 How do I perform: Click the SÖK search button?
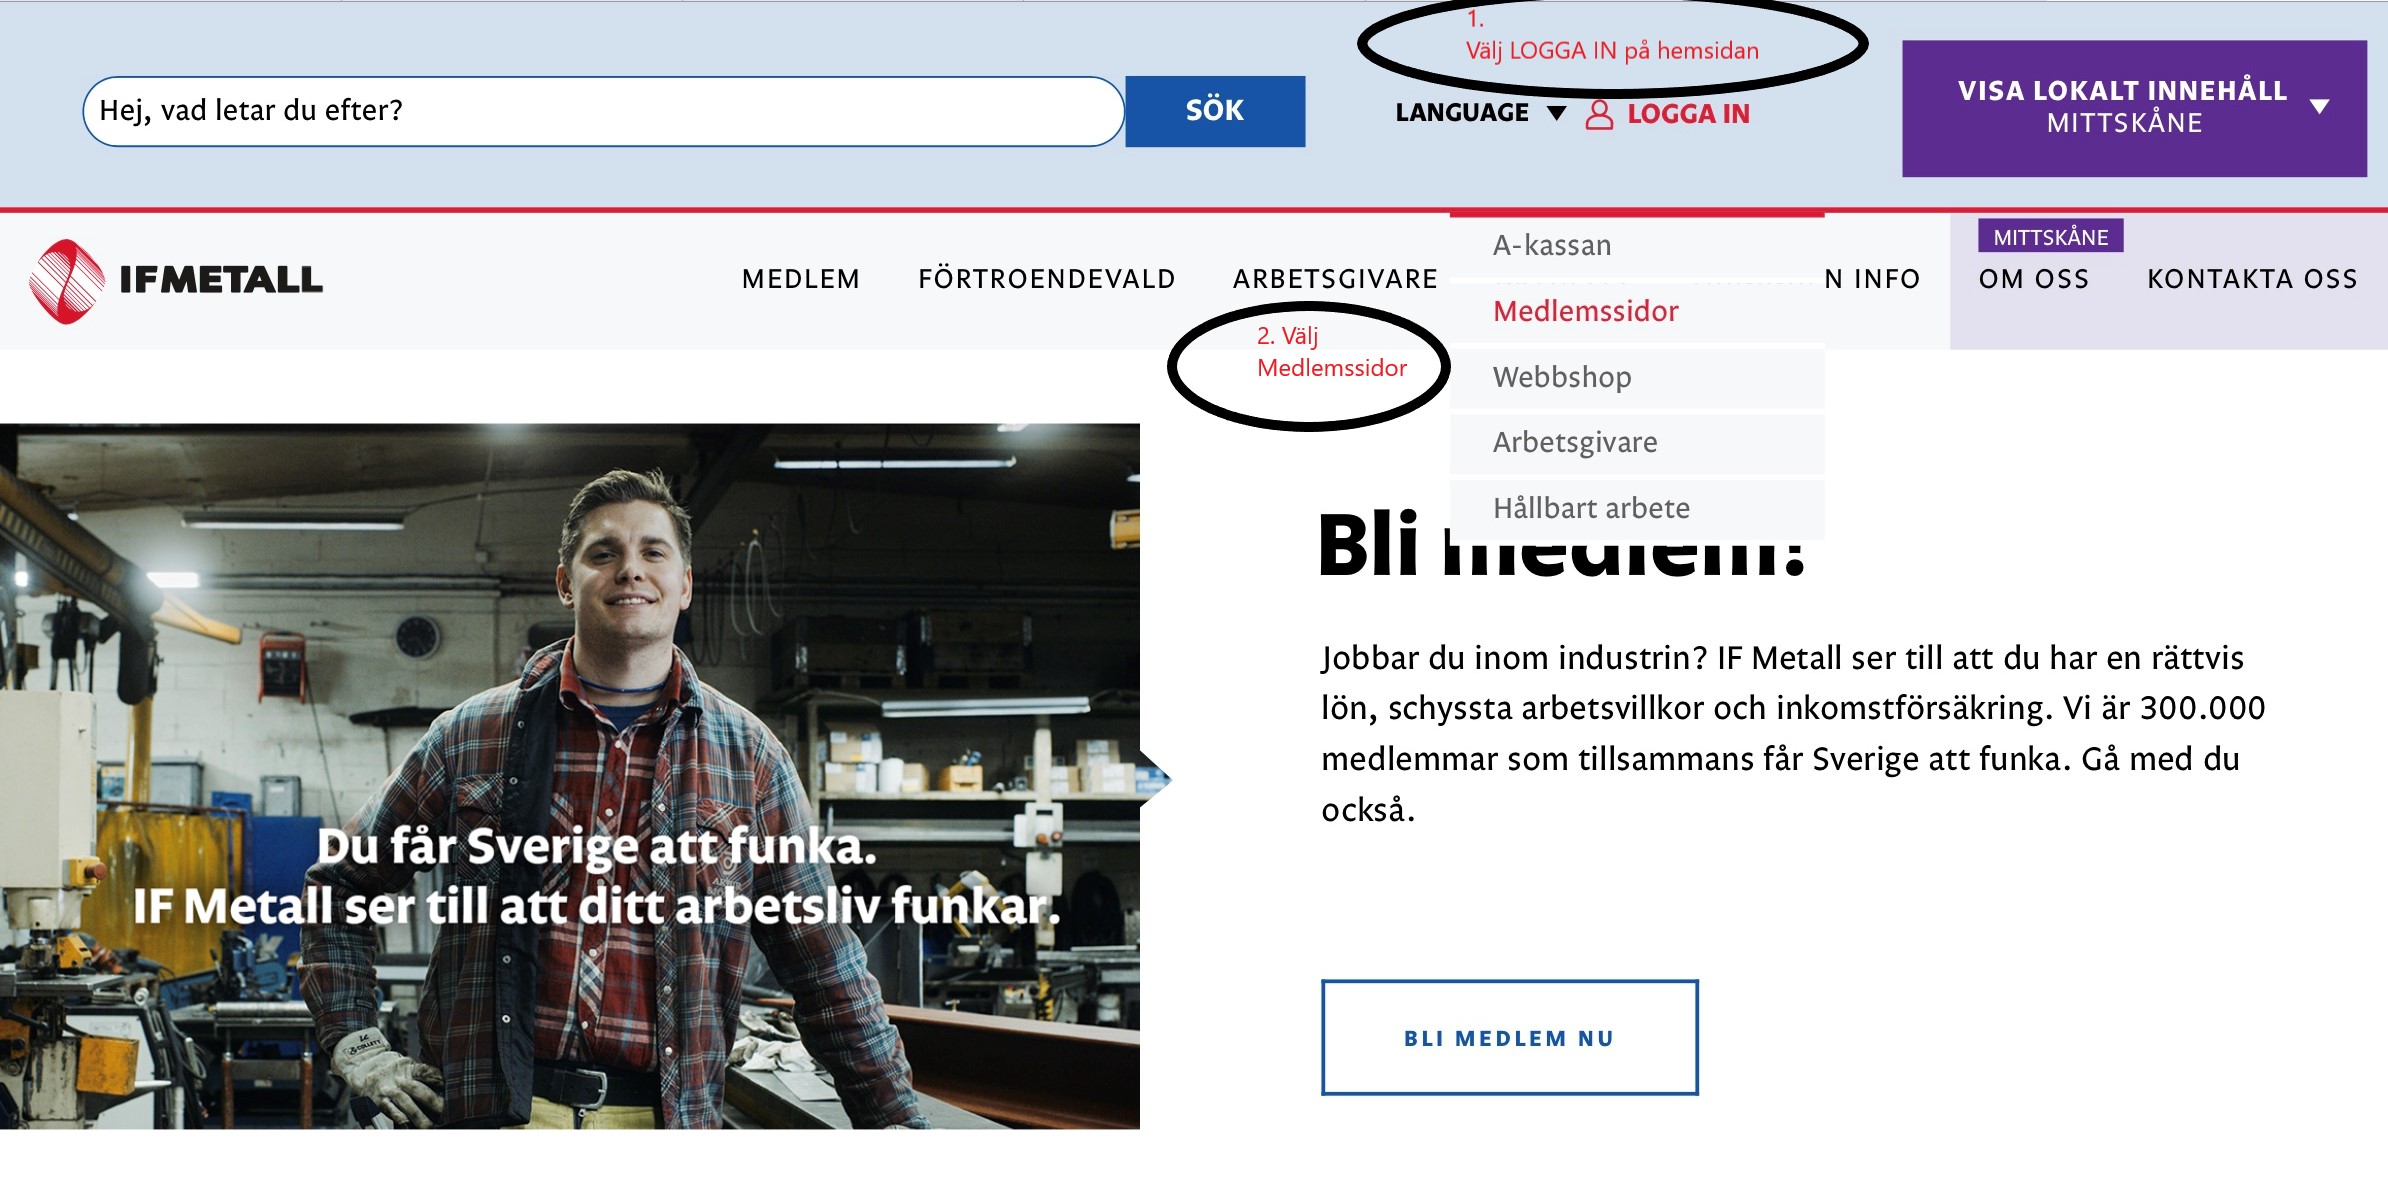tap(1214, 111)
